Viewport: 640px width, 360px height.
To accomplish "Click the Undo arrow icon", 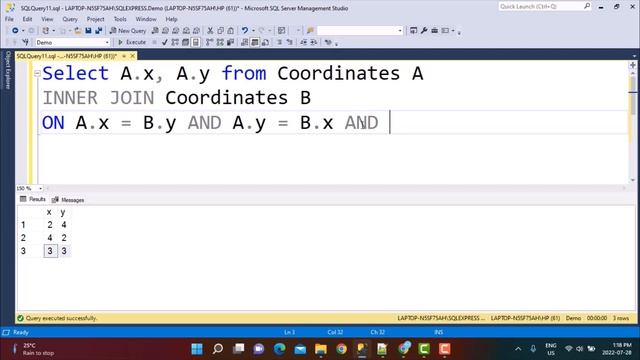I will pos(244,31).
